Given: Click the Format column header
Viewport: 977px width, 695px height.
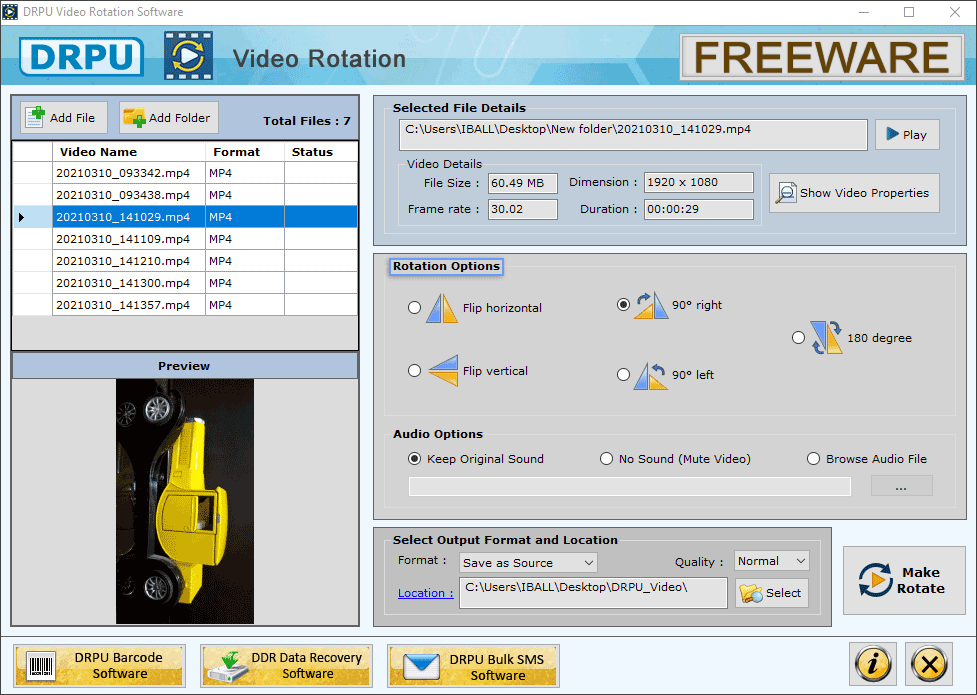Looking at the screenshot, I should [x=245, y=151].
